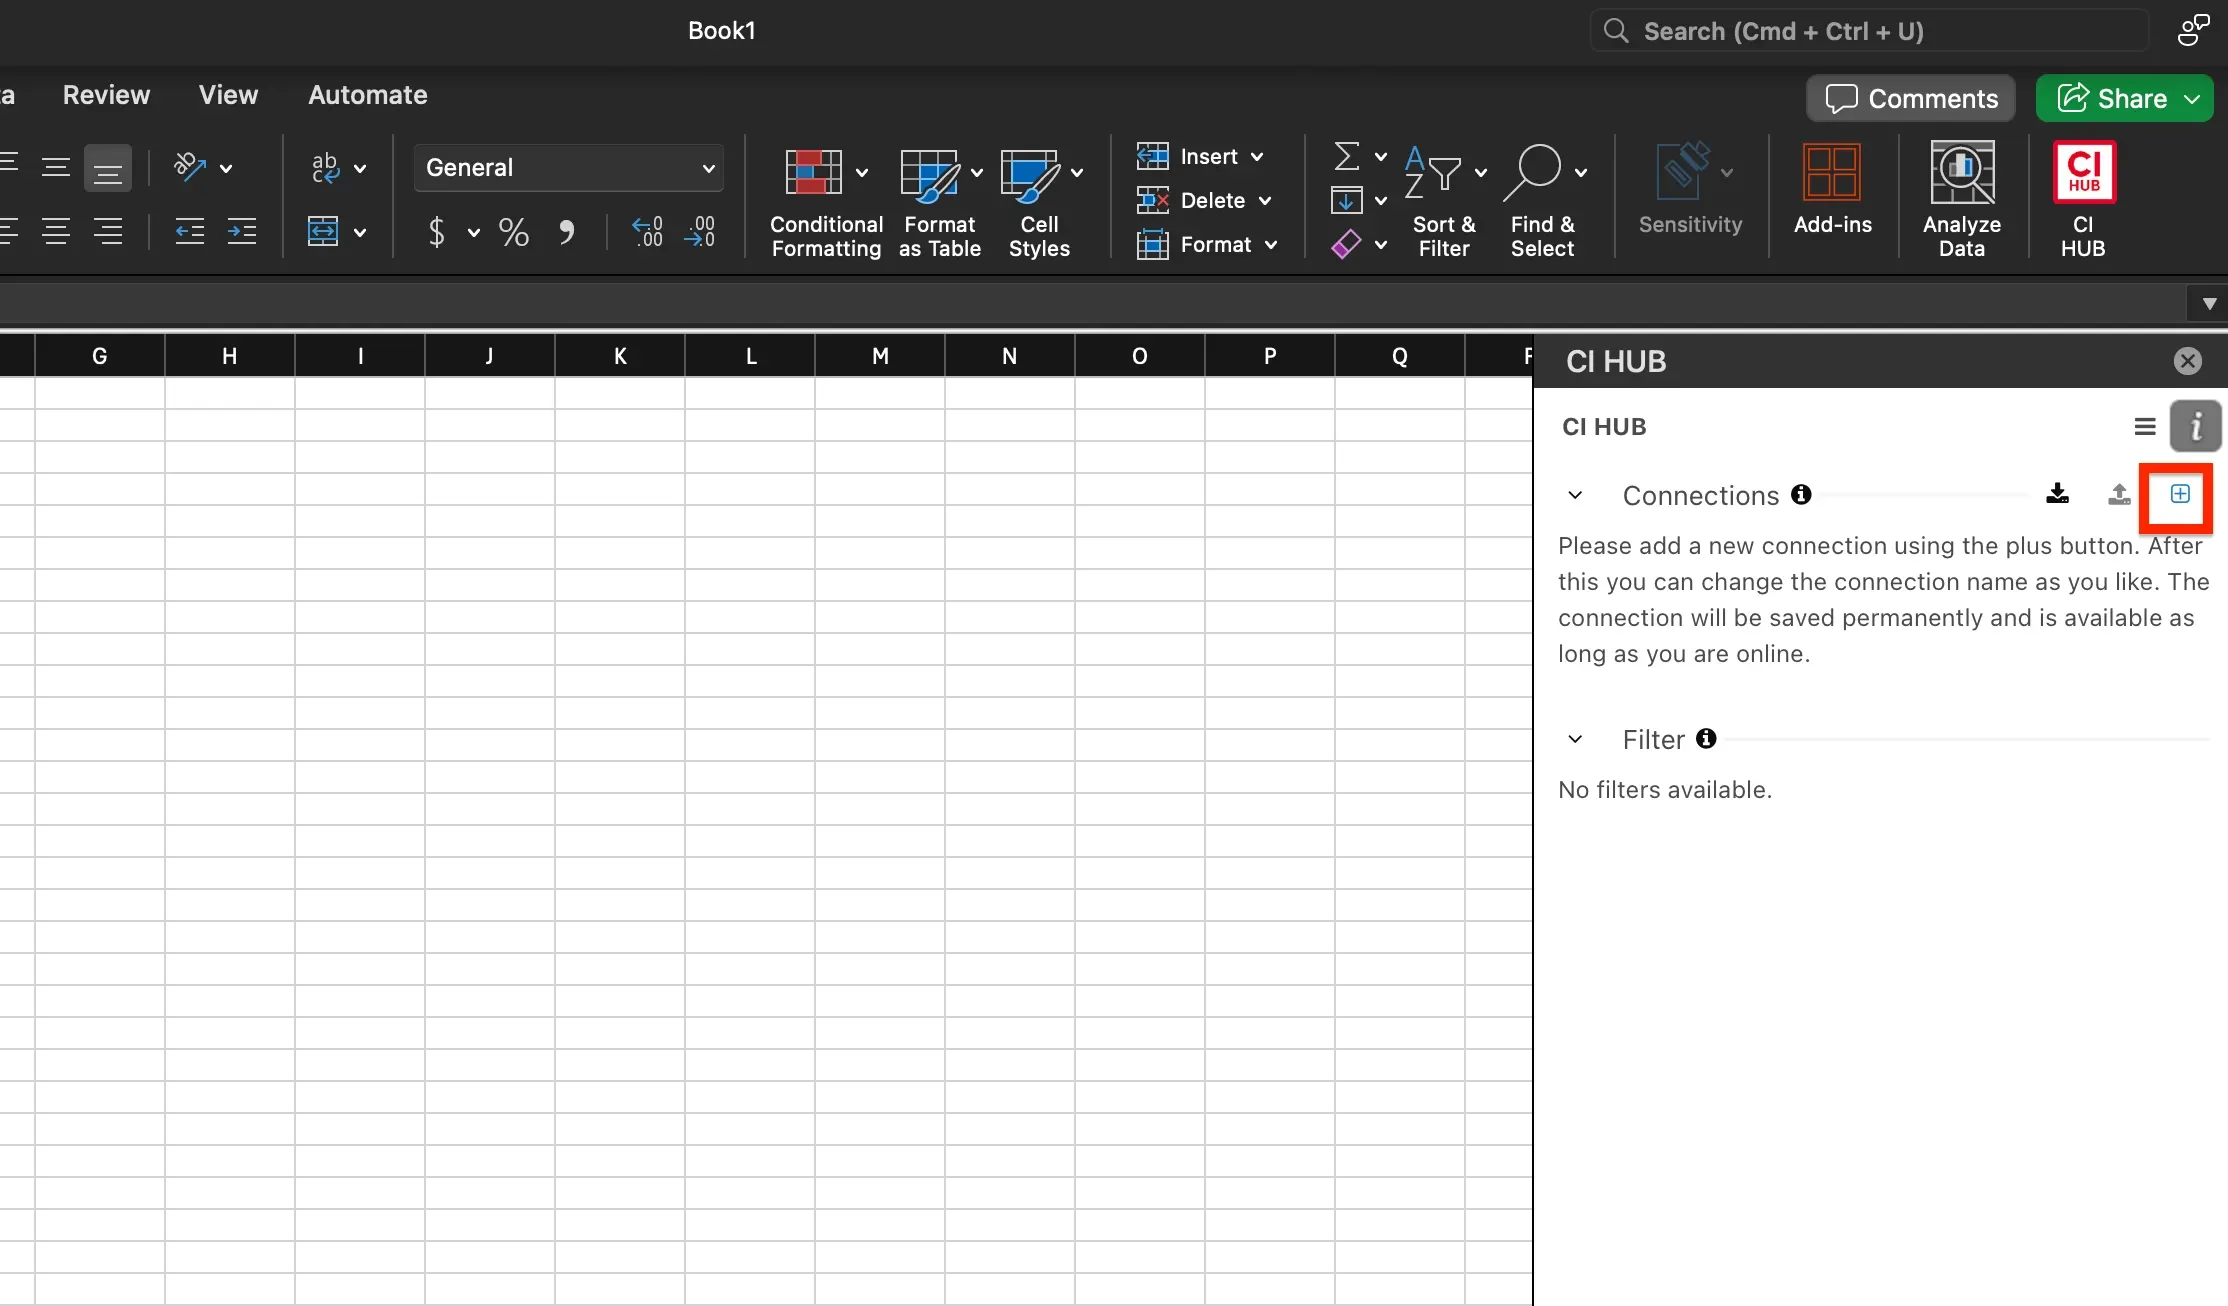Open the View tab

(x=228, y=95)
